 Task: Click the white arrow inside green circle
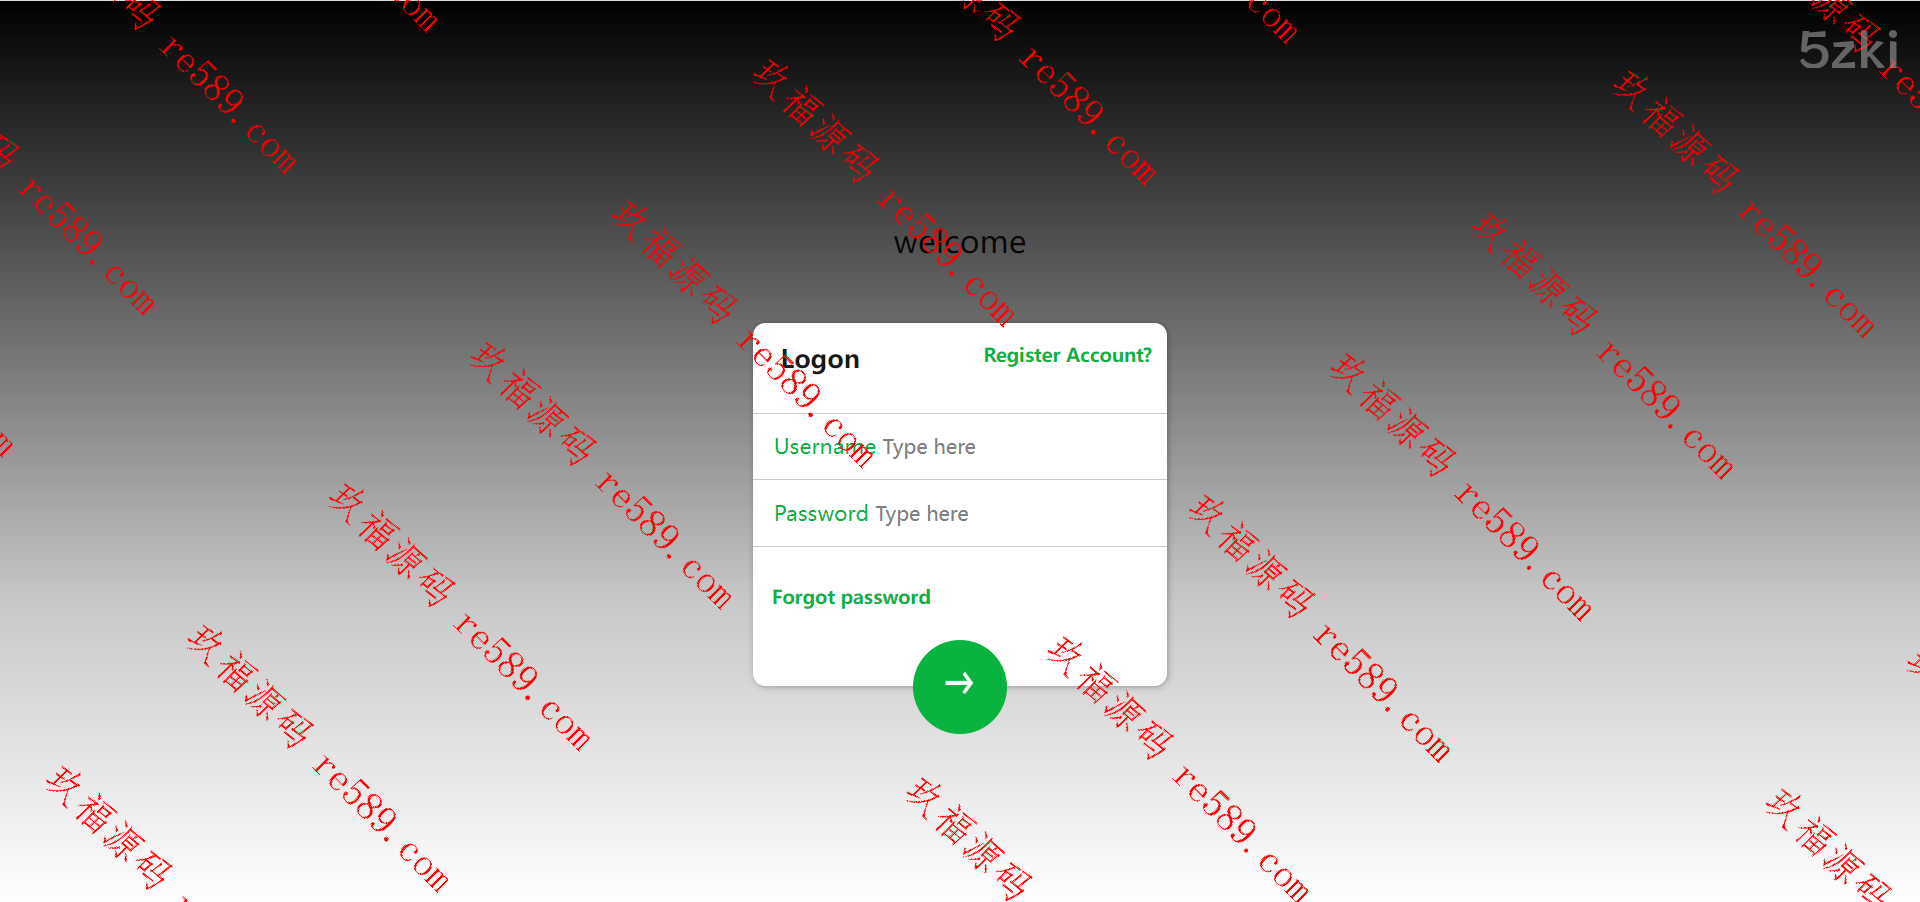(959, 683)
